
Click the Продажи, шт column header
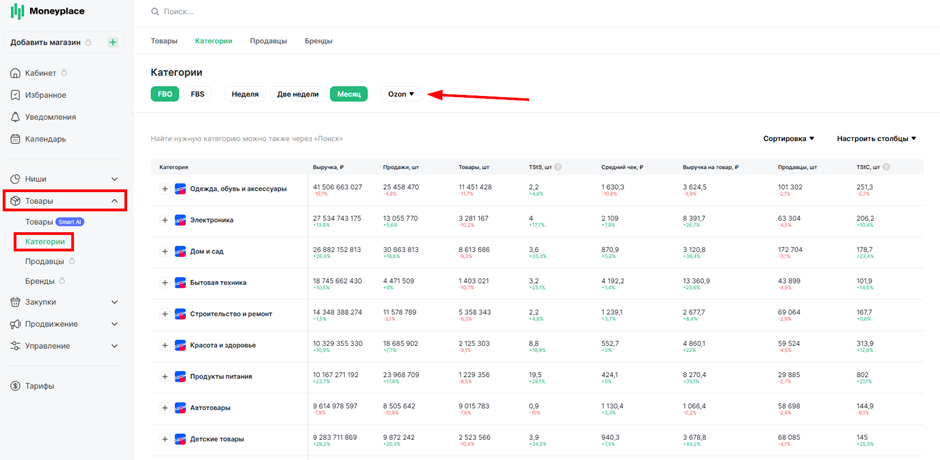tap(400, 167)
